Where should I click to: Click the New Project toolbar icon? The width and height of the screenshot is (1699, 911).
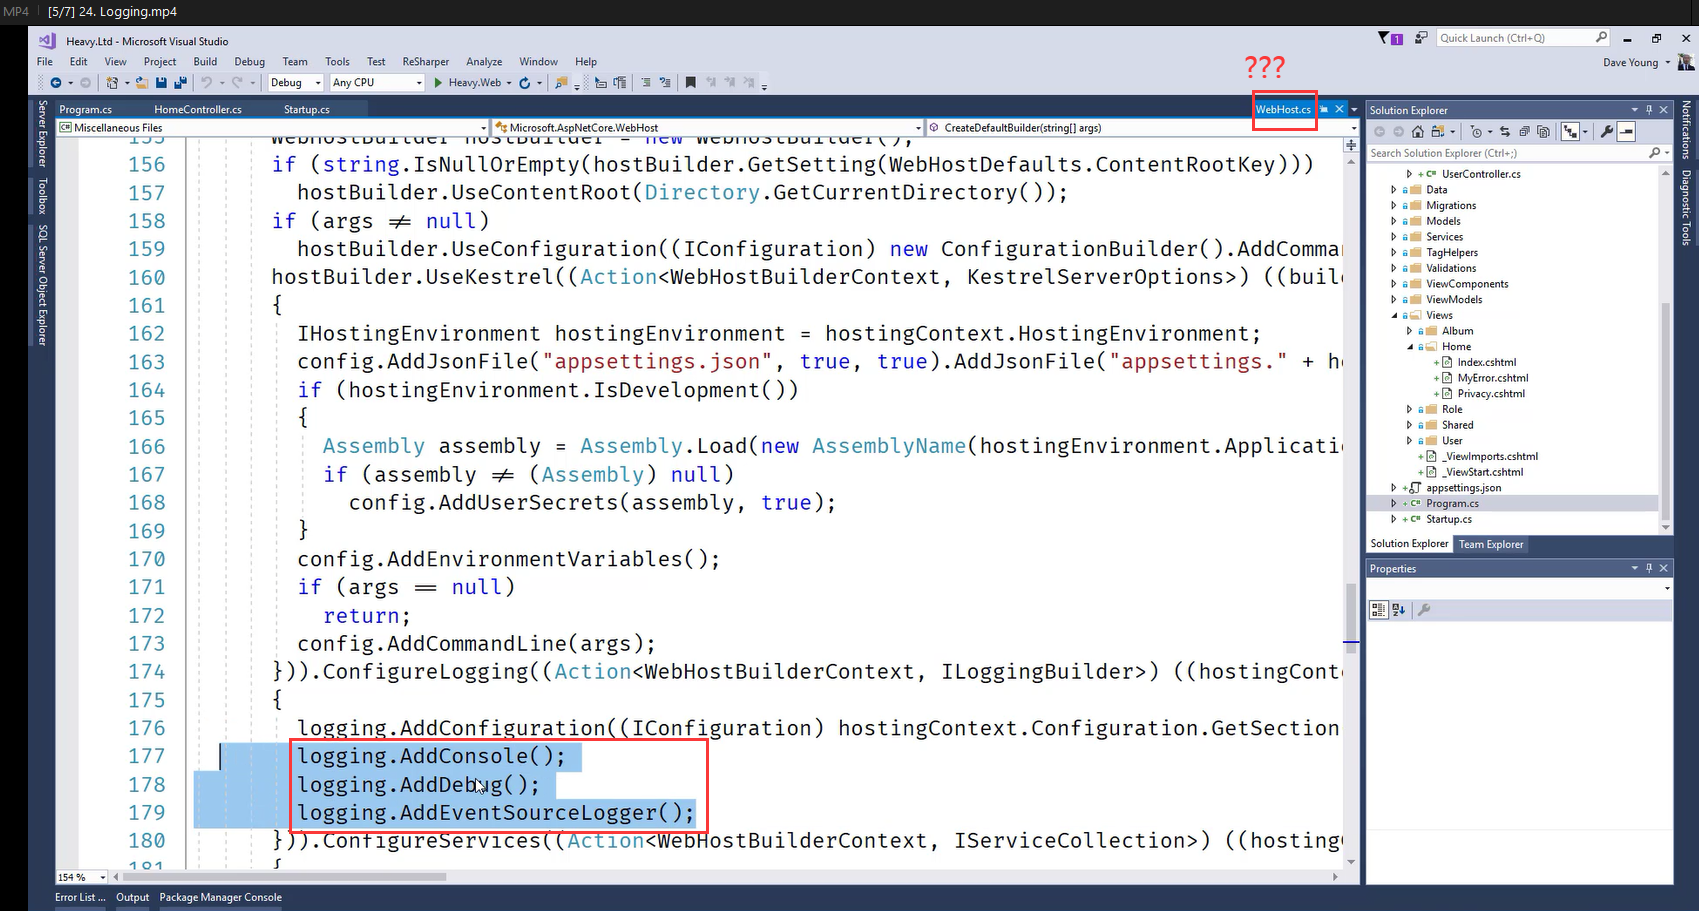(112, 83)
